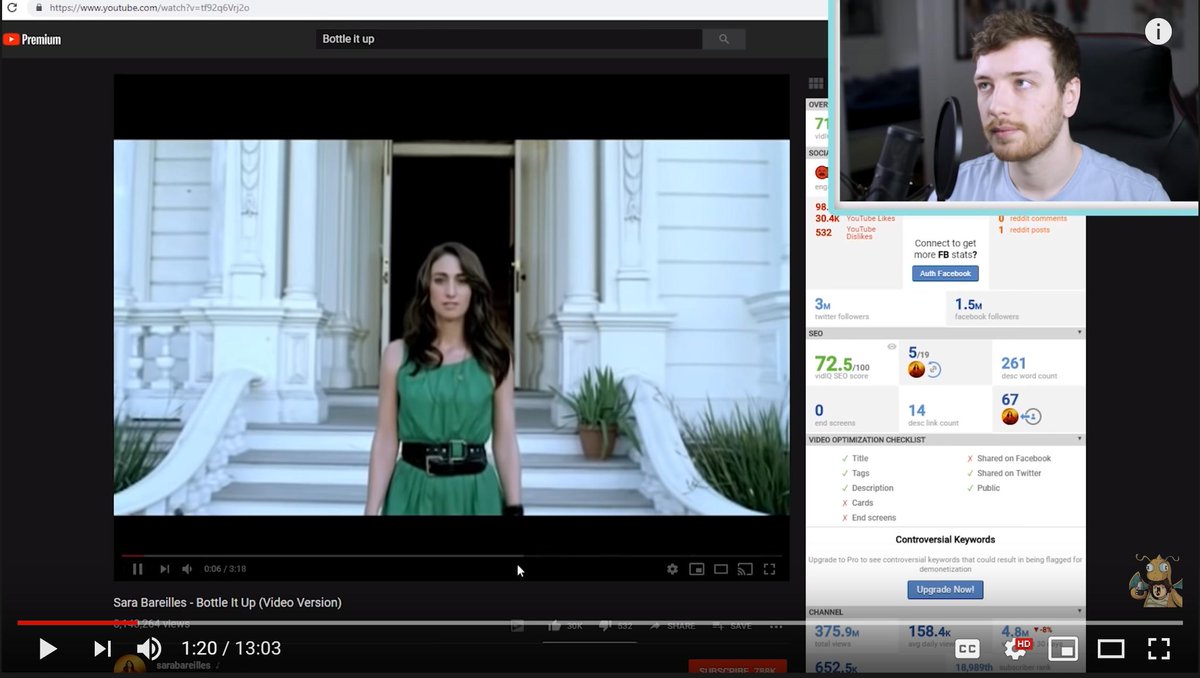Click the 'Bottle it up' search field
Screen dimensions: 1200x678
click(509, 39)
